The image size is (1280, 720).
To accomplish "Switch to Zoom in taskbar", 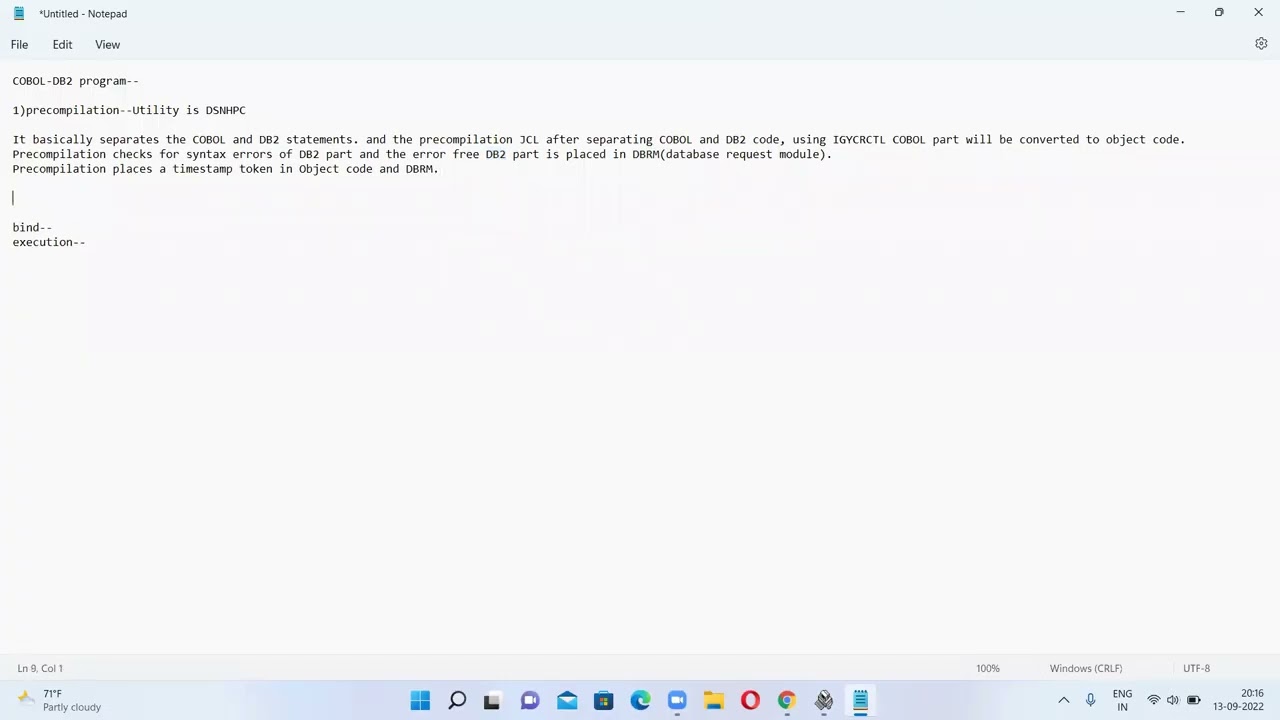I will click(x=677, y=700).
